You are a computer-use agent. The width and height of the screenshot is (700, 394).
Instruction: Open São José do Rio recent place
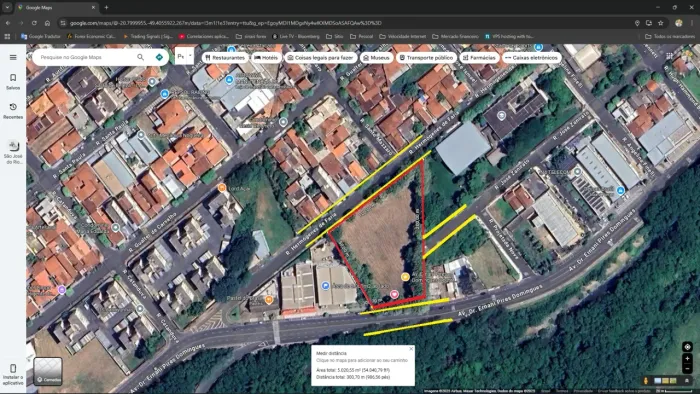point(13,152)
